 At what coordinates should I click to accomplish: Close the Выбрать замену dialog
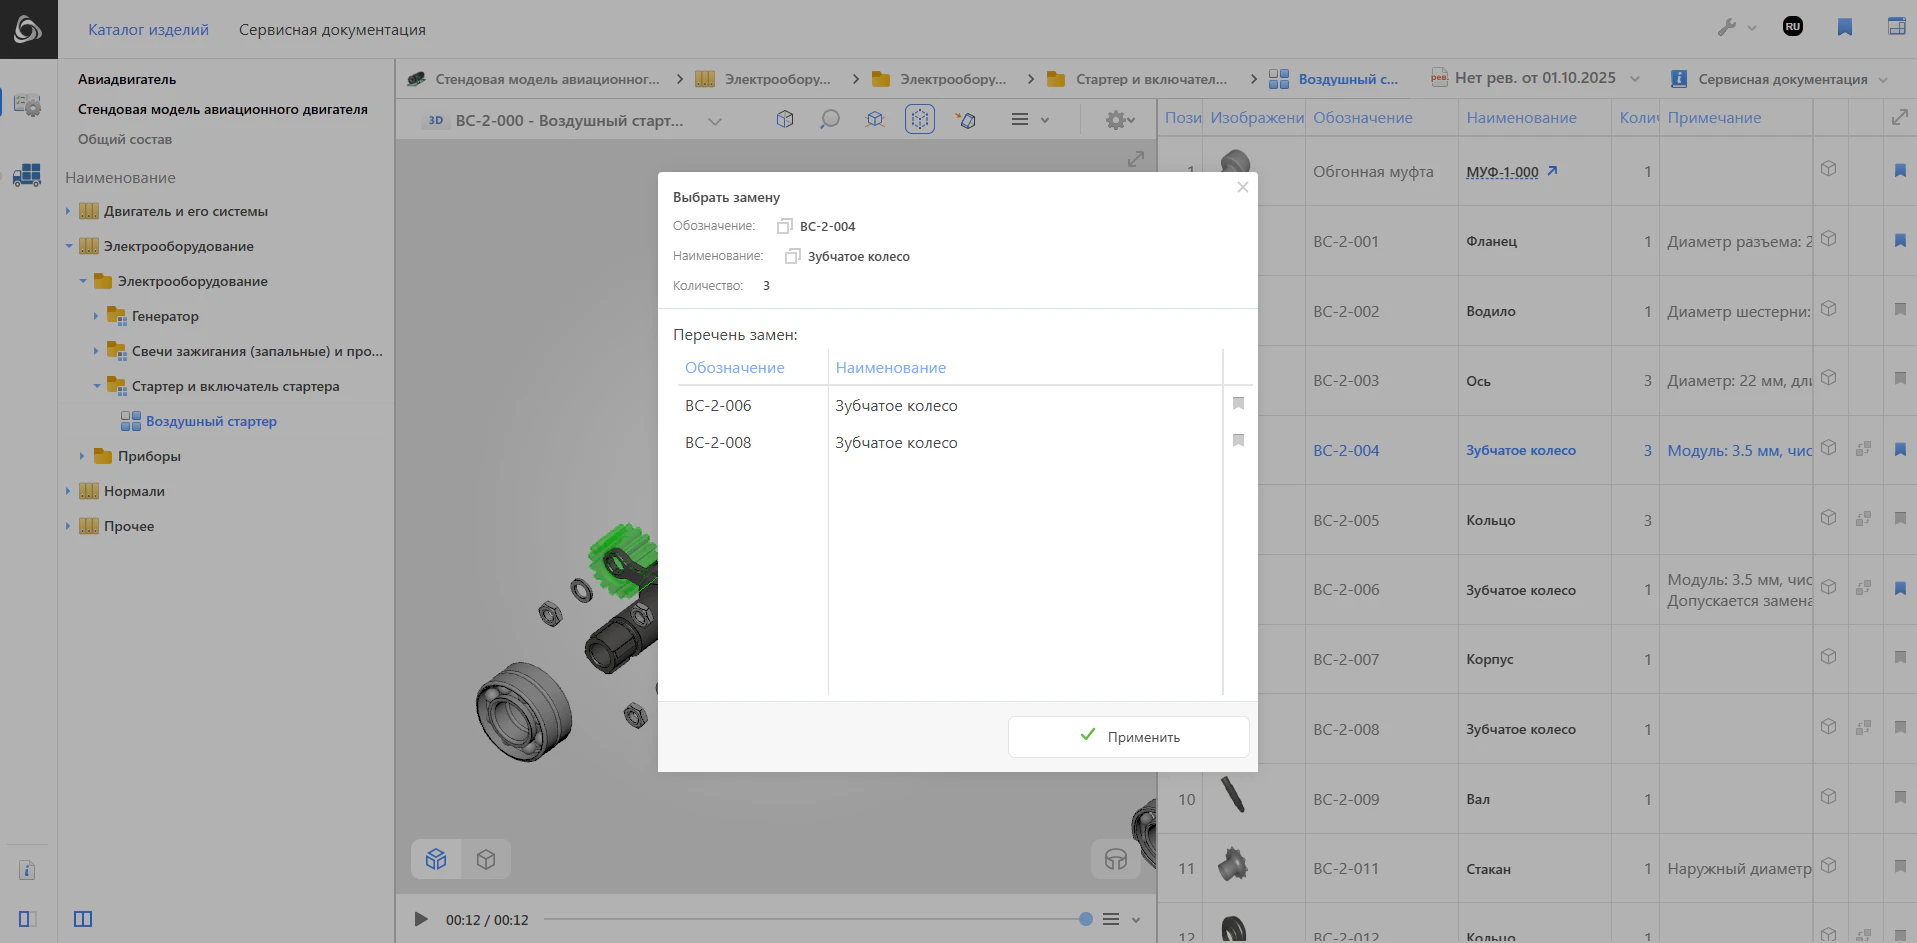coord(1242,187)
